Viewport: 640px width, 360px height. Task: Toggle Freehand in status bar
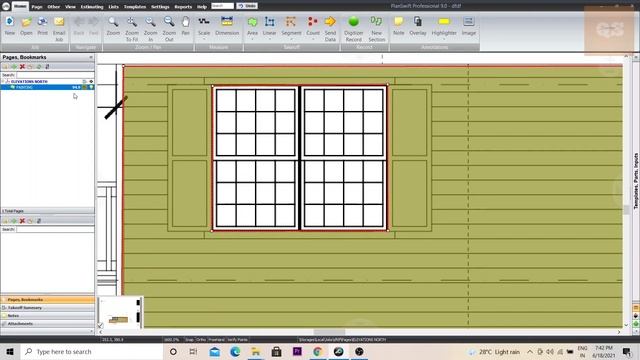[216, 340]
